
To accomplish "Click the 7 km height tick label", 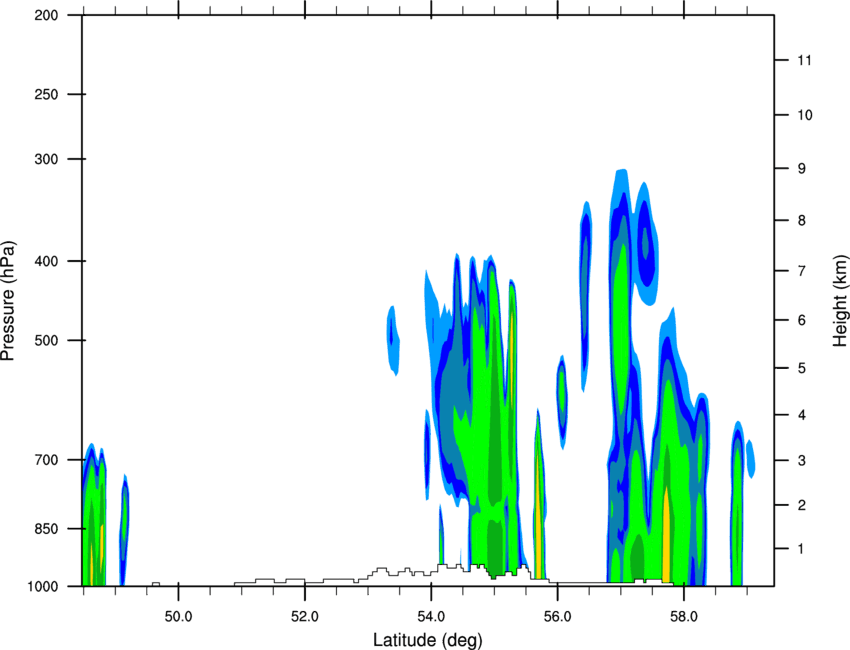I will 802,271.
